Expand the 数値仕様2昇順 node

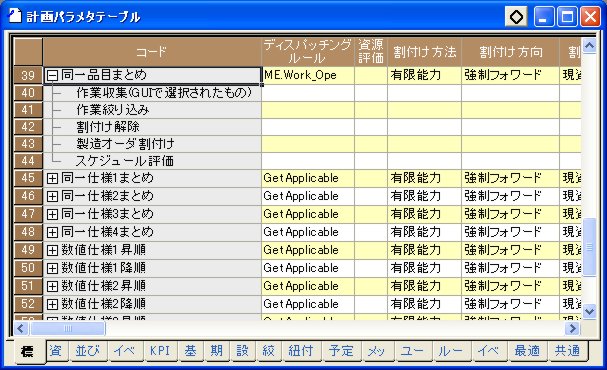coord(52,286)
